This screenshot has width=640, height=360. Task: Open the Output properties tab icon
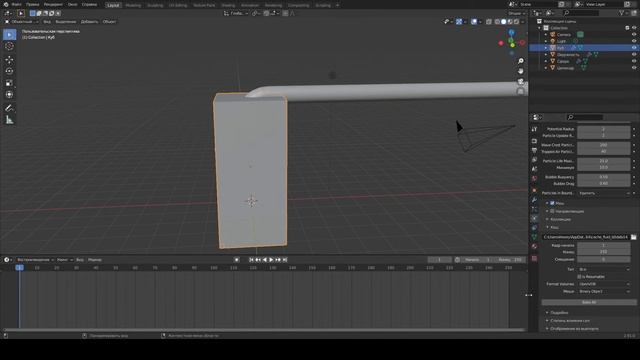click(534, 150)
